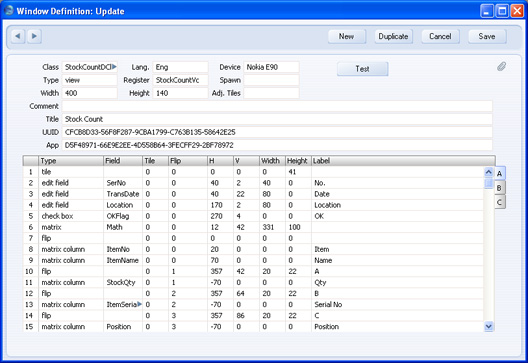Click the App identifier field

[x=277, y=145]
